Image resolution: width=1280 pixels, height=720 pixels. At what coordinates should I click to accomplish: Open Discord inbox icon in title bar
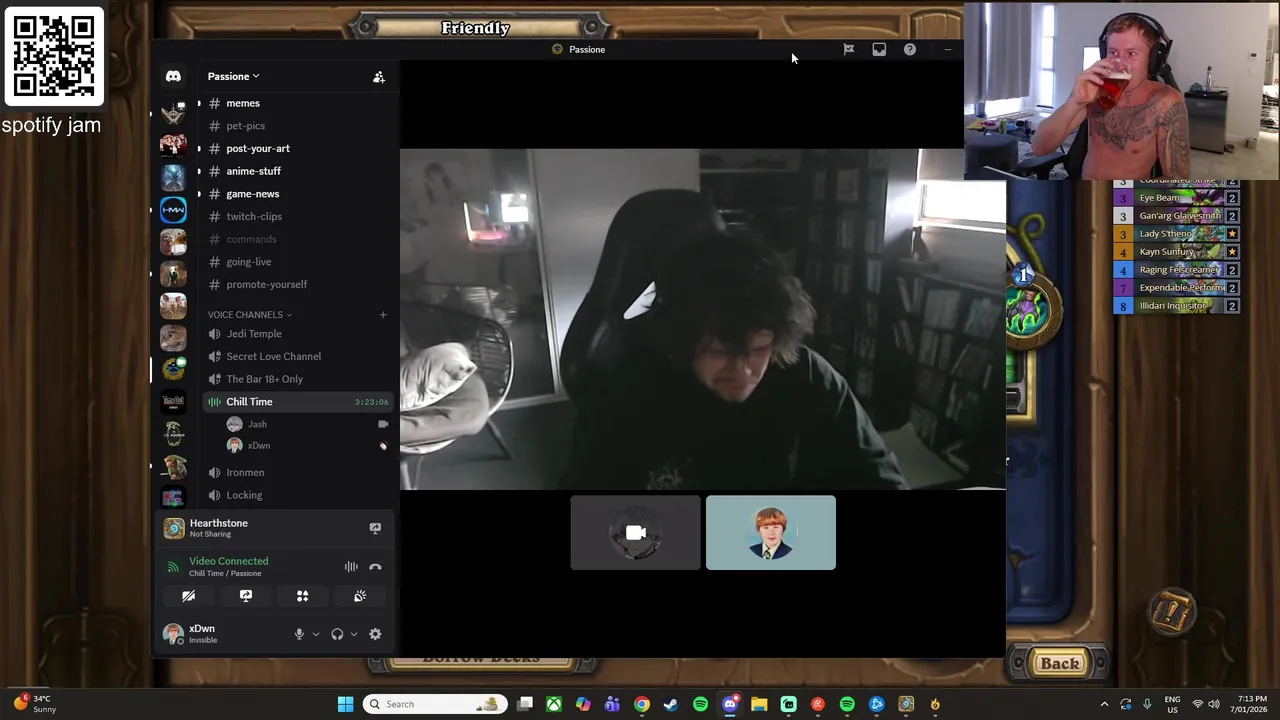(x=879, y=49)
